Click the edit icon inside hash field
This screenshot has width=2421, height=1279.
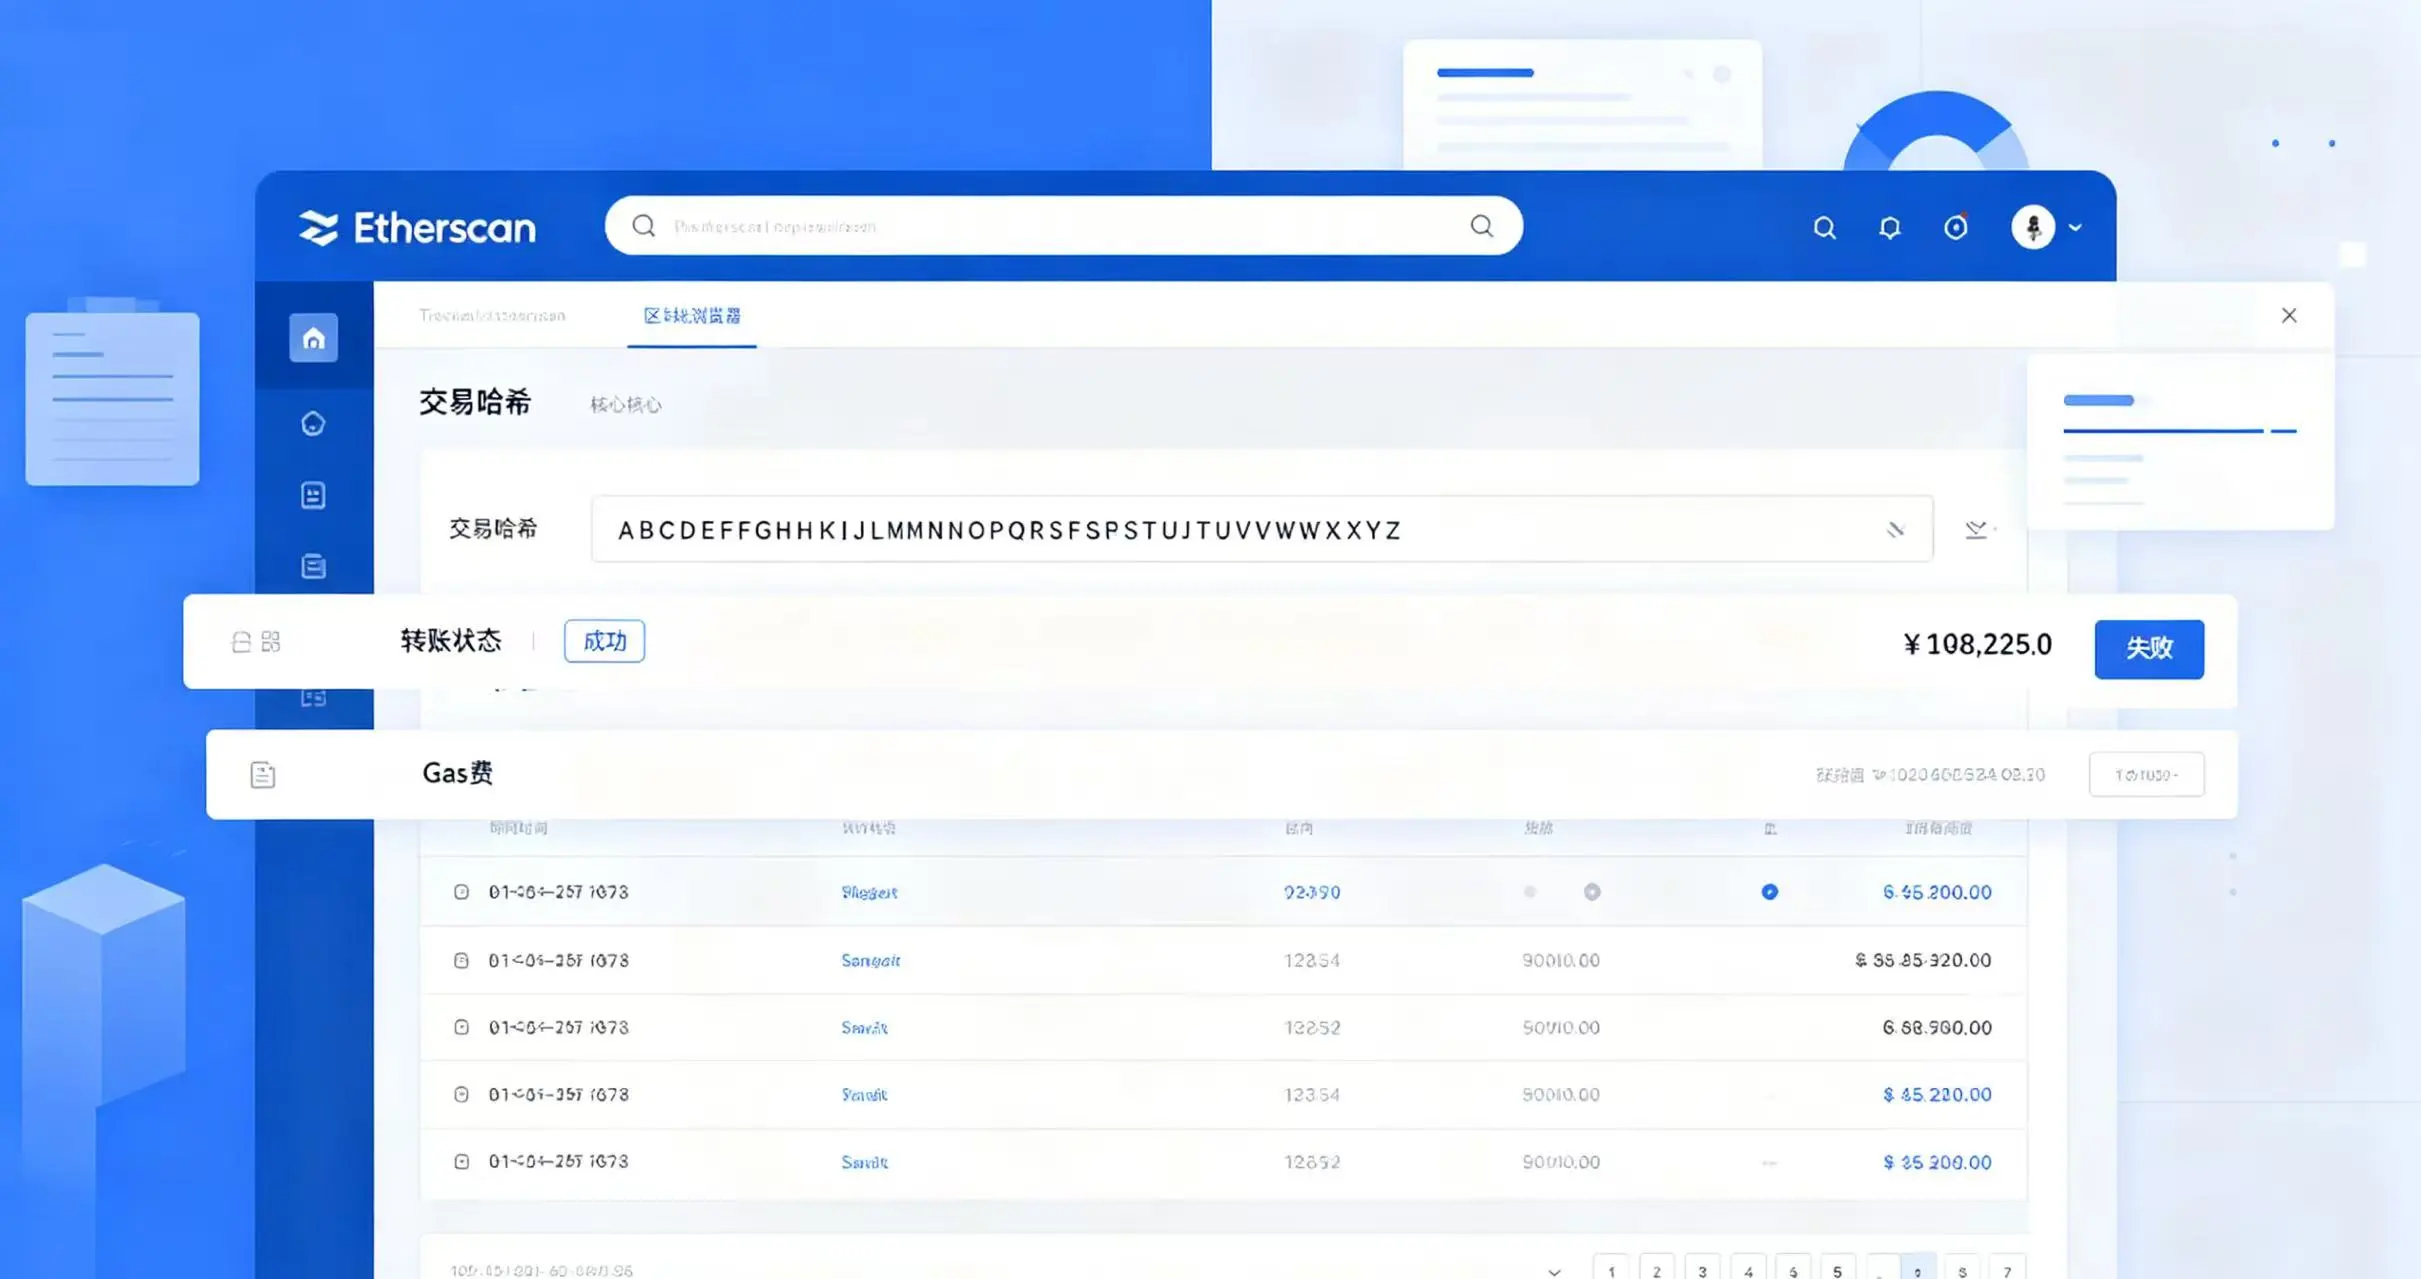point(1895,529)
